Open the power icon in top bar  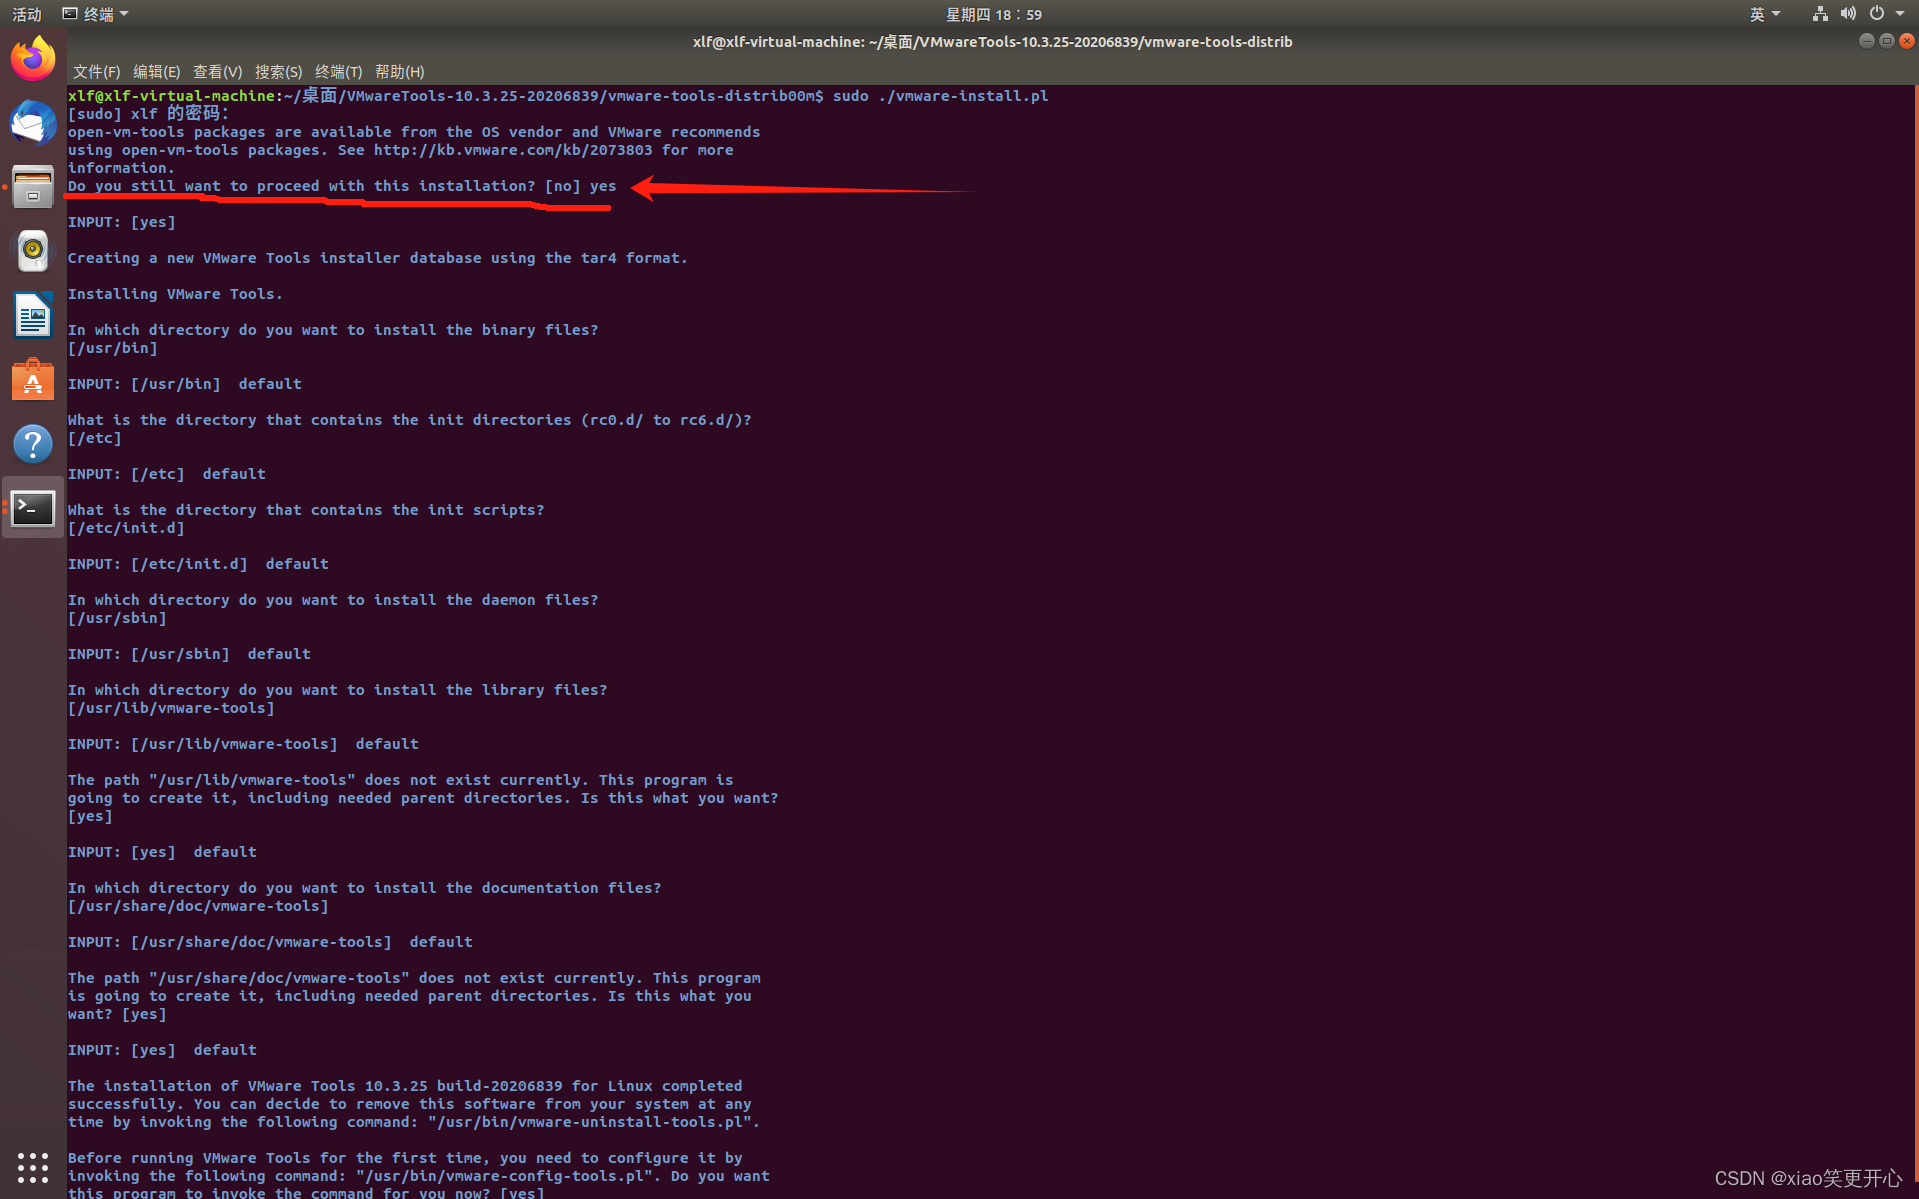1877,14
